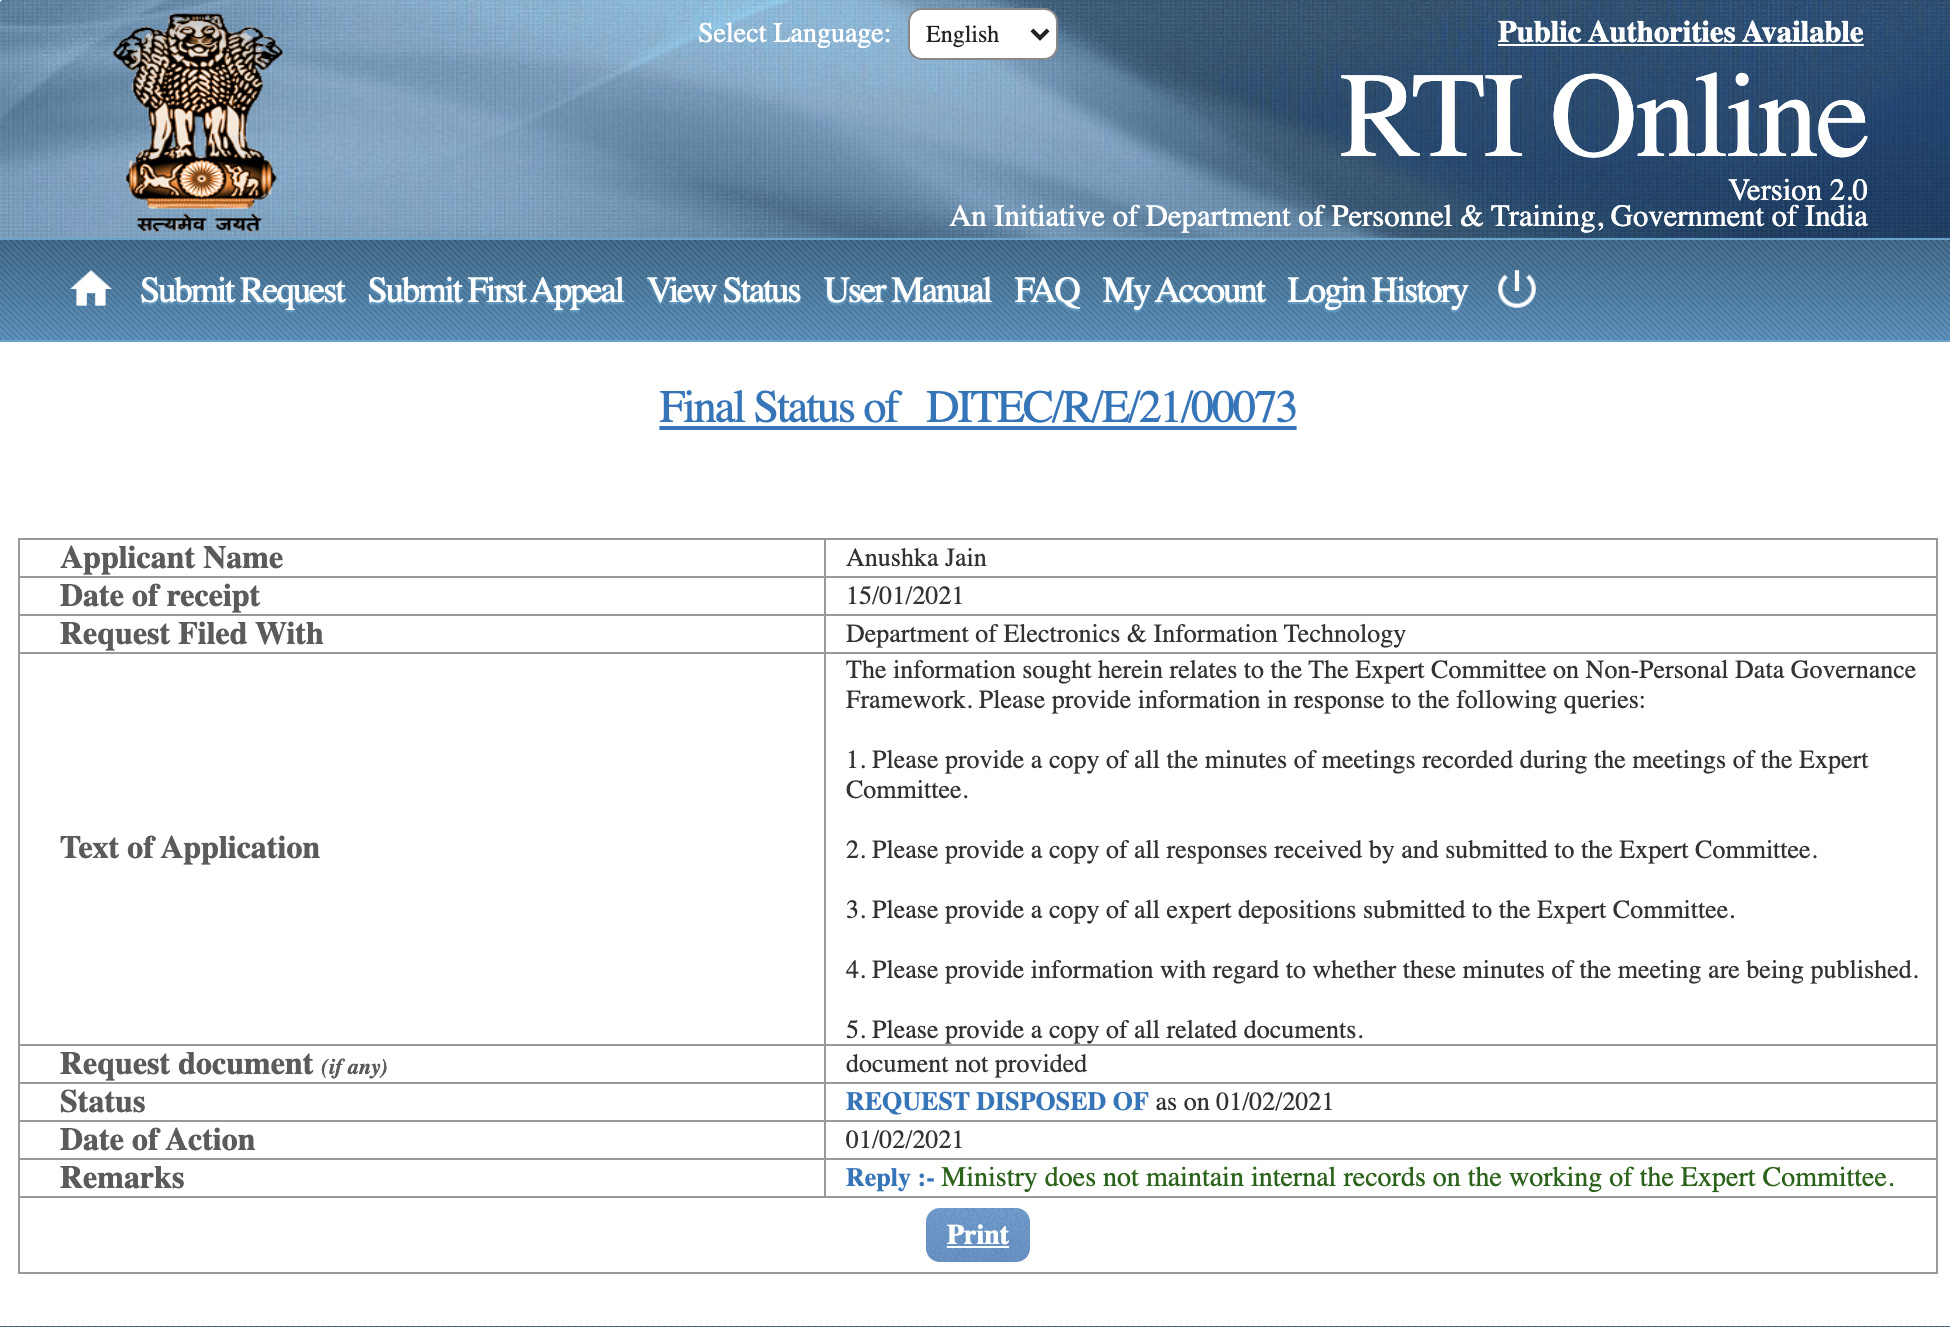
Task: Go to My Account
Action: point(1183,291)
